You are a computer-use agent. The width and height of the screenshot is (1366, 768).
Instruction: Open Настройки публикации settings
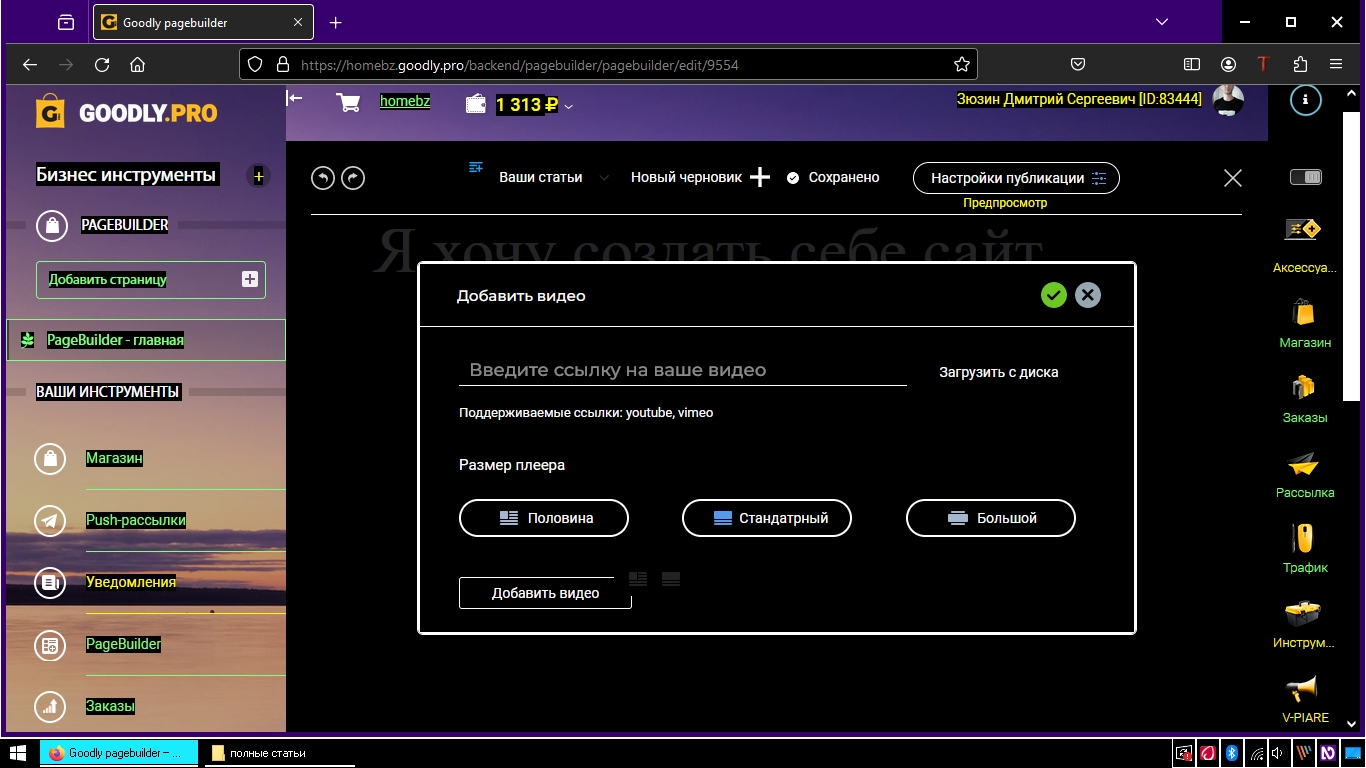(1016, 178)
